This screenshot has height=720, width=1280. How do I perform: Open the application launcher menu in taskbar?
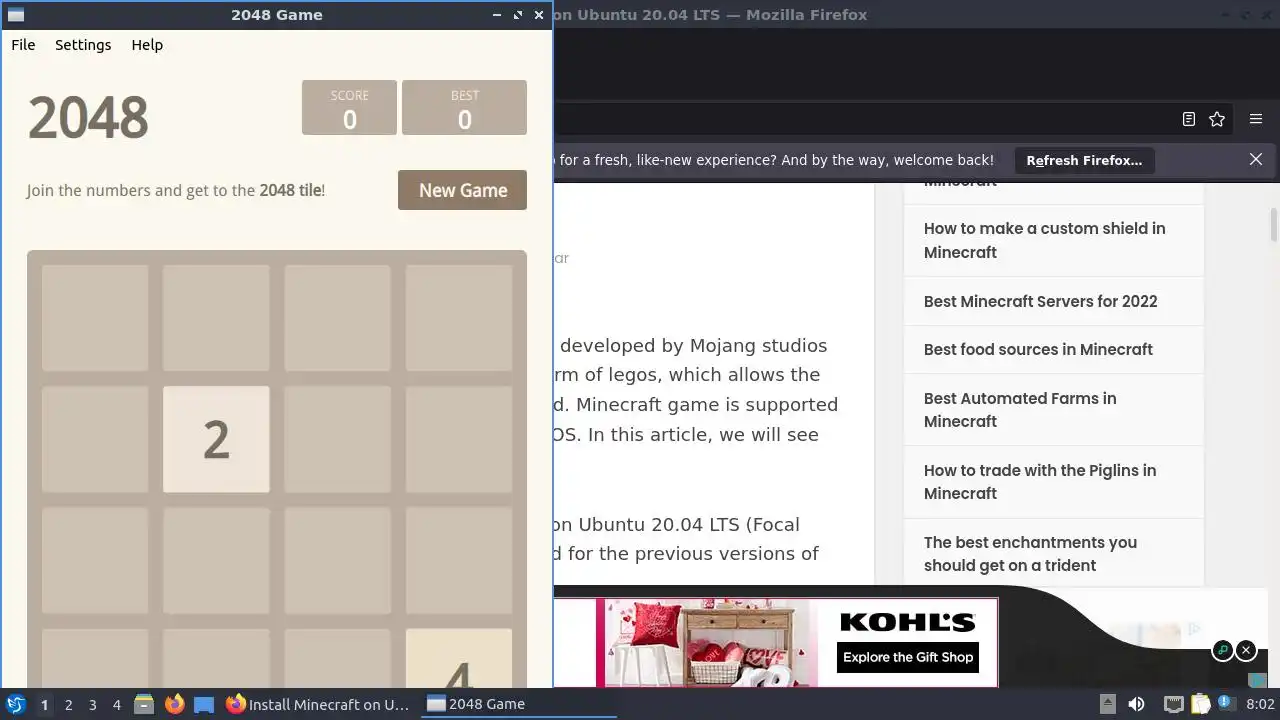[15, 704]
